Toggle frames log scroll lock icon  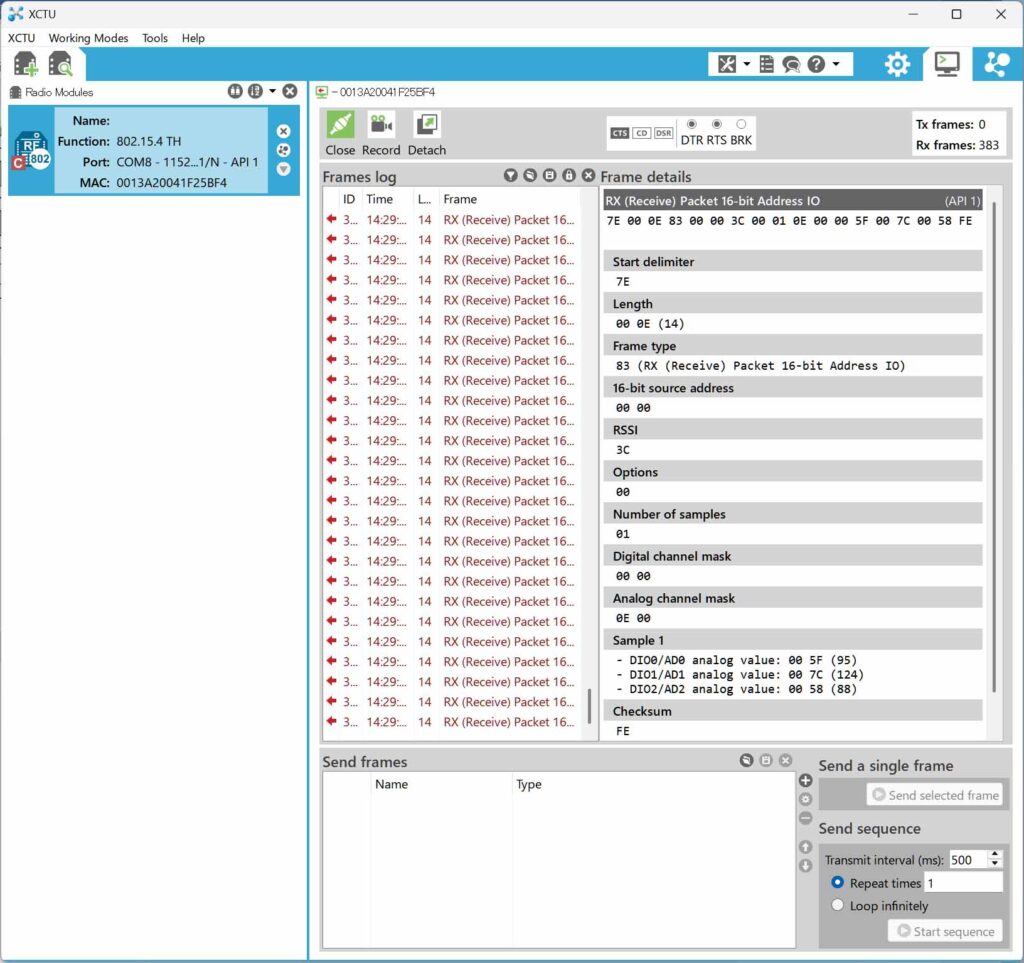(x=569, y=175)
